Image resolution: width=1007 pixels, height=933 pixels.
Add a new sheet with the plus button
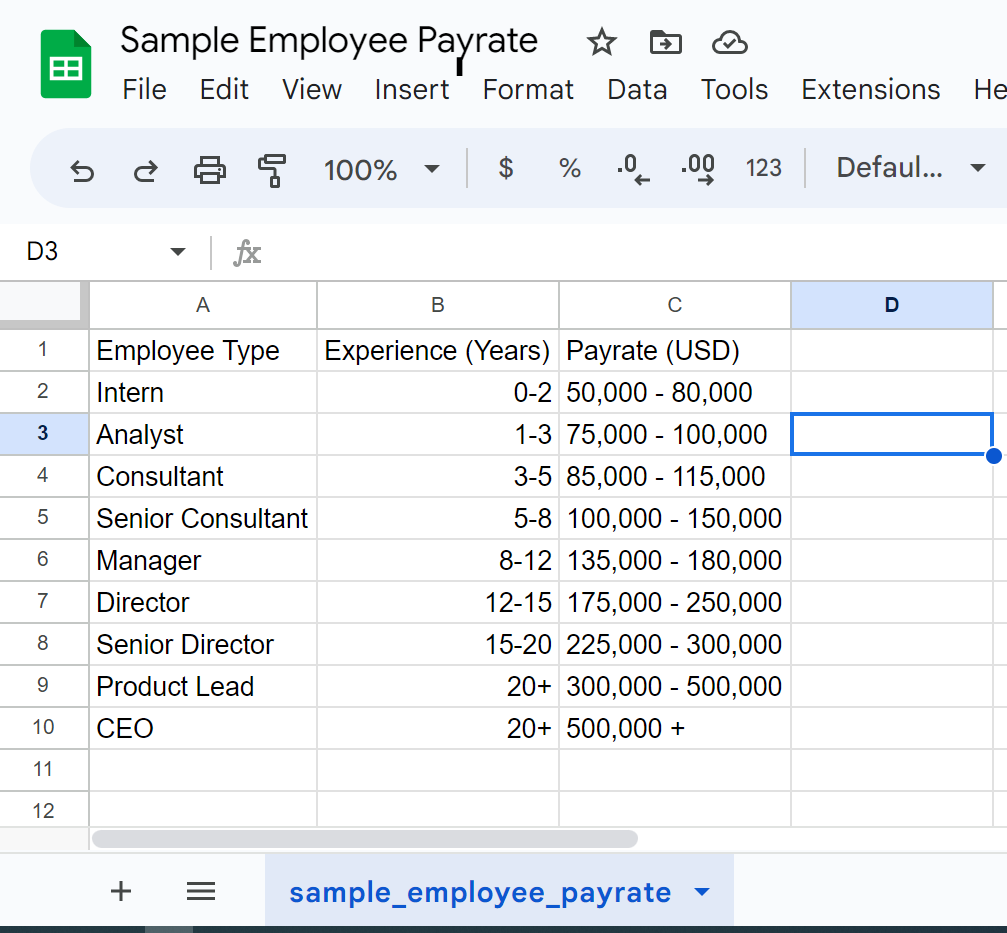120,891
